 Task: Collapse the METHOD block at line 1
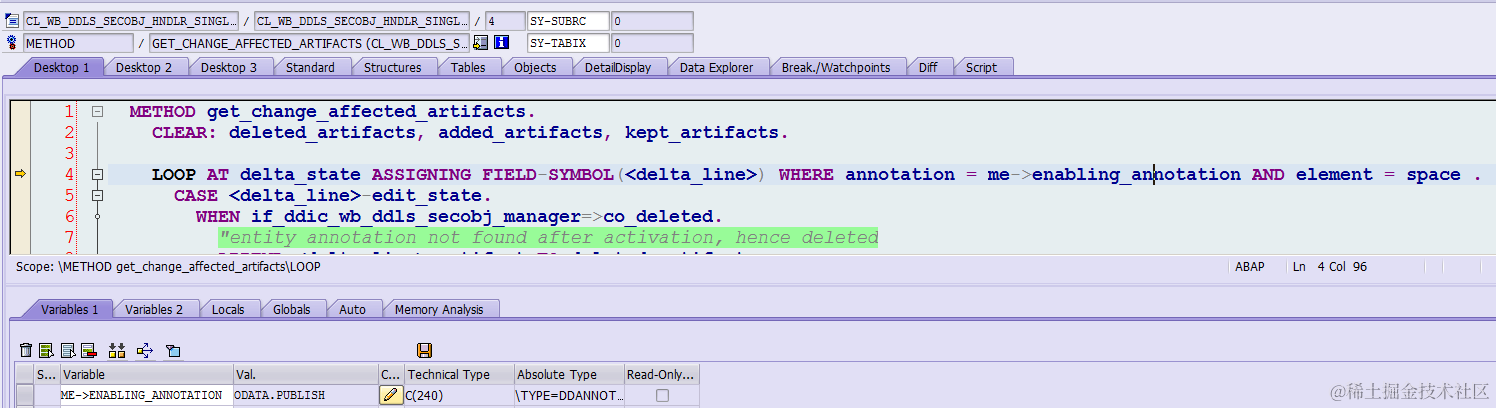pyautogui.click(x=97, y=112)
